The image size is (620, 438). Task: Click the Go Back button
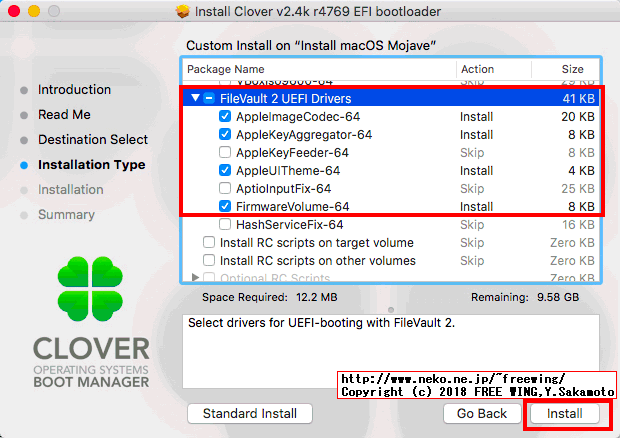[x=482, y=413]
